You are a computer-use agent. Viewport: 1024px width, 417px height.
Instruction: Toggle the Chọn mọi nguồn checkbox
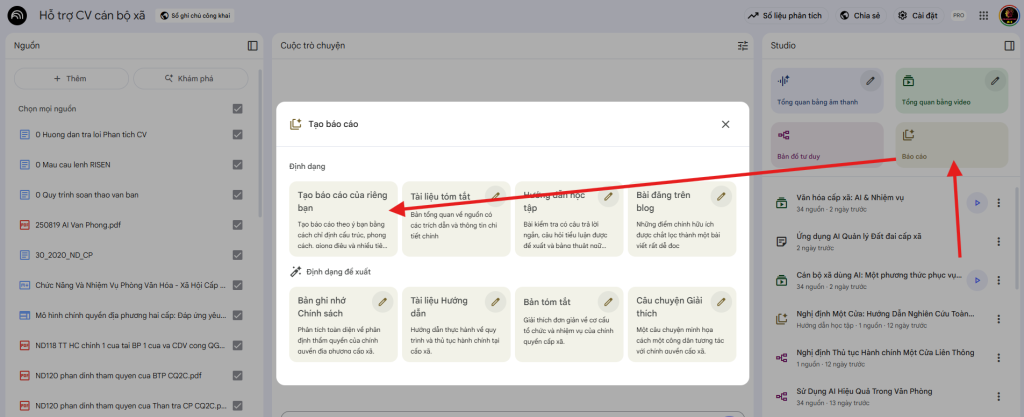coord(237,109)
